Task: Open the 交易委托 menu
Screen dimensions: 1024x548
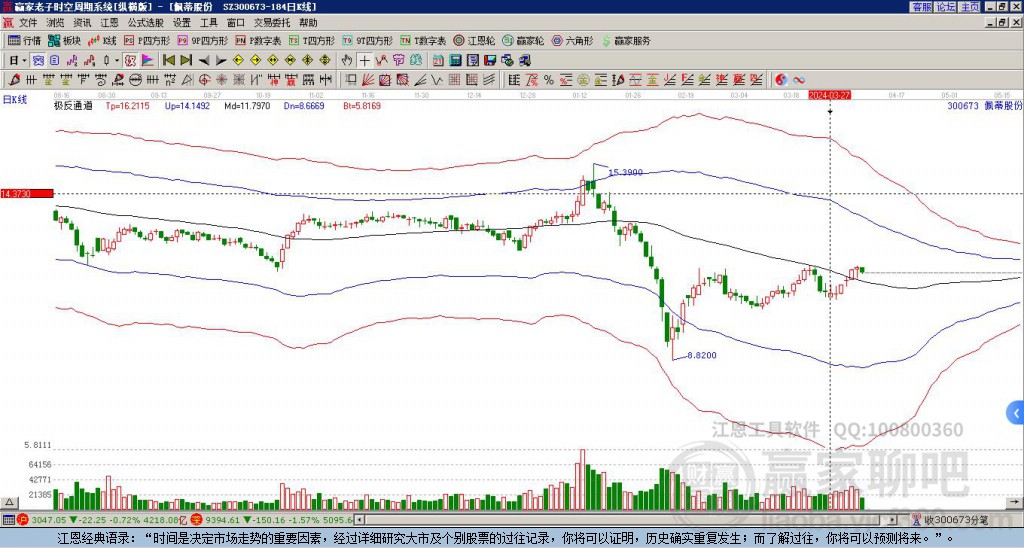Action: click(272, 23)
